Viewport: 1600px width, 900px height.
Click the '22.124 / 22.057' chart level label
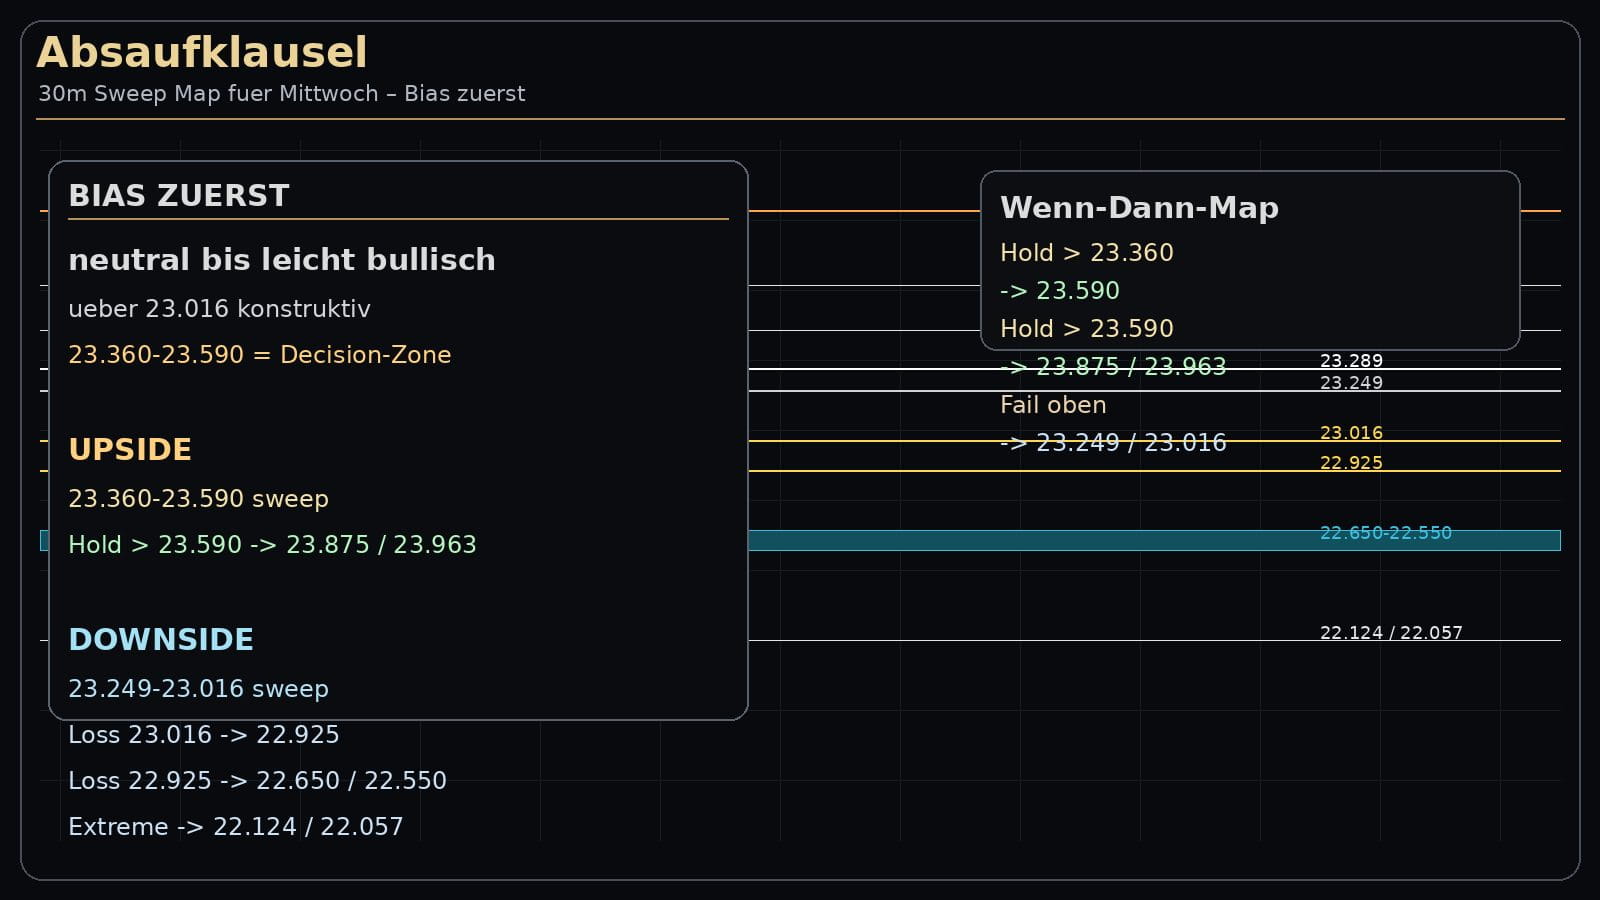point(1390,633)
